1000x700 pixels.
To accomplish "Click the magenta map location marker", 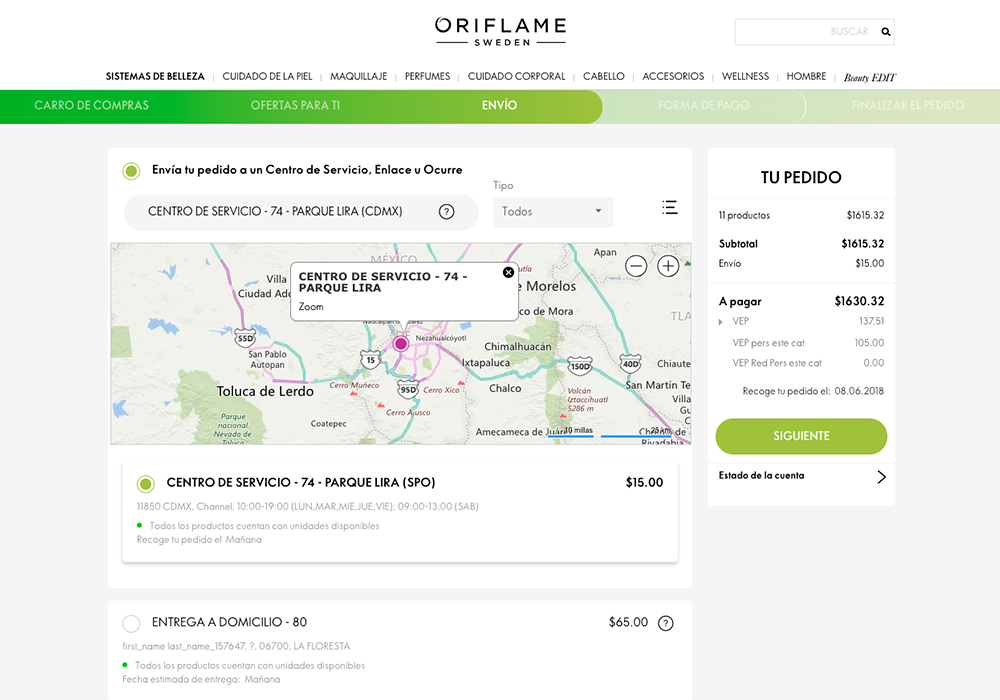I will pyautogui.click(x=401, y=343).
